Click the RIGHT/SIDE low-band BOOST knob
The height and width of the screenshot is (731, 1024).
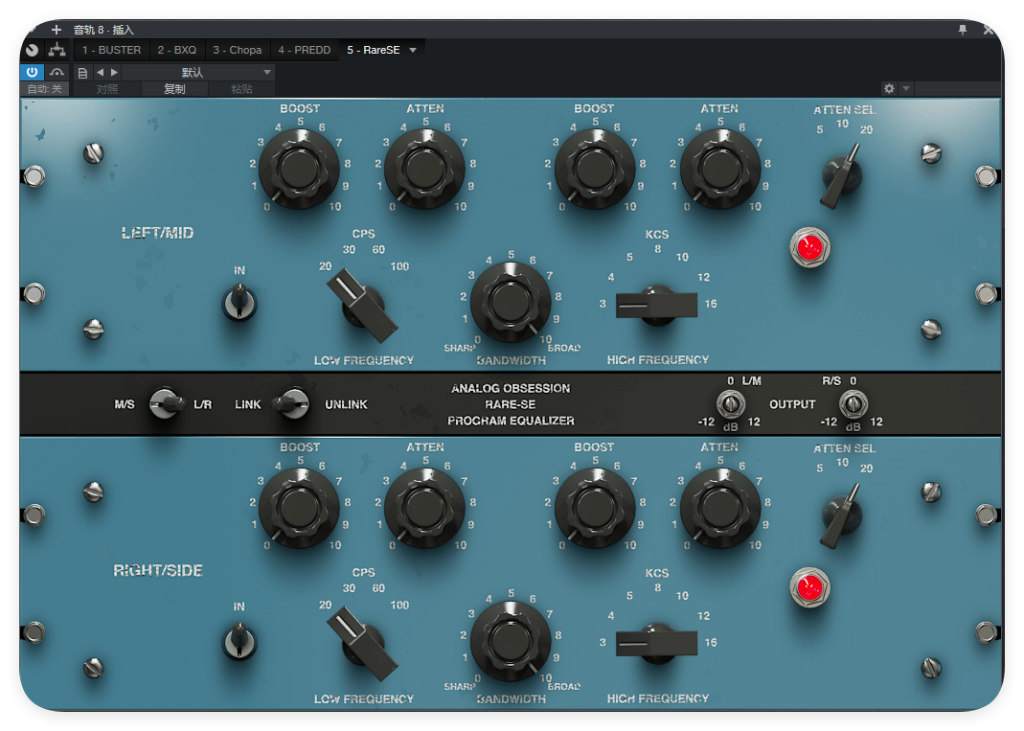299,508
